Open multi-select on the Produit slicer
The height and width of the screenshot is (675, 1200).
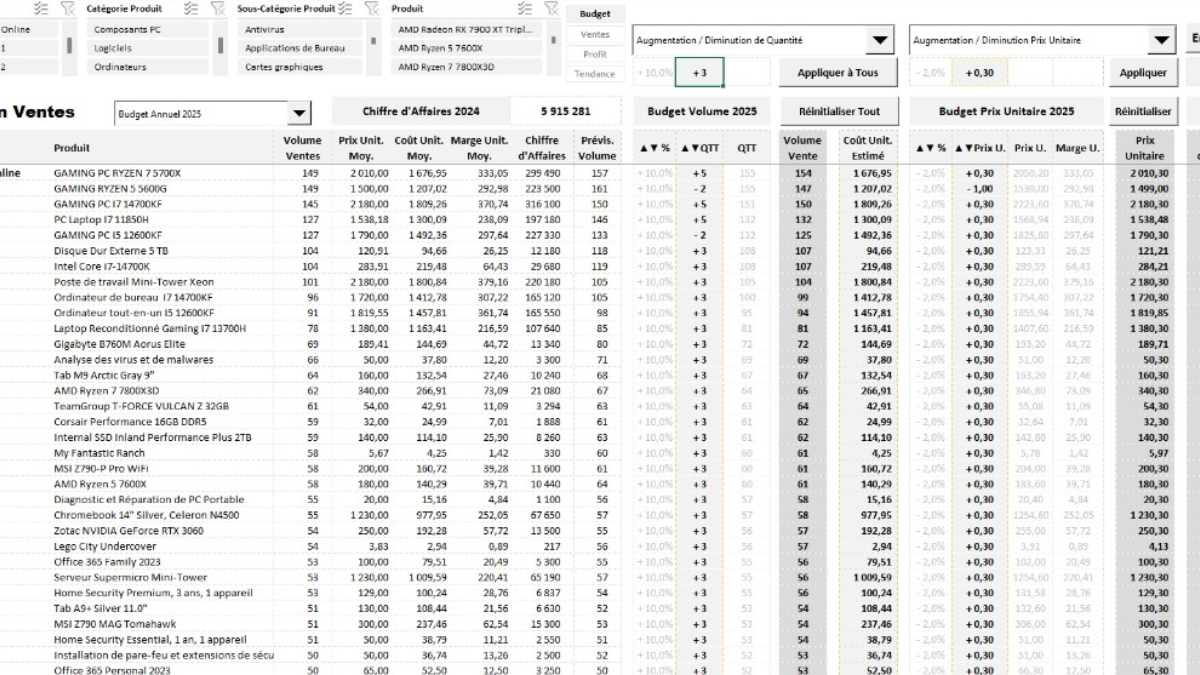tap(524, 8)
